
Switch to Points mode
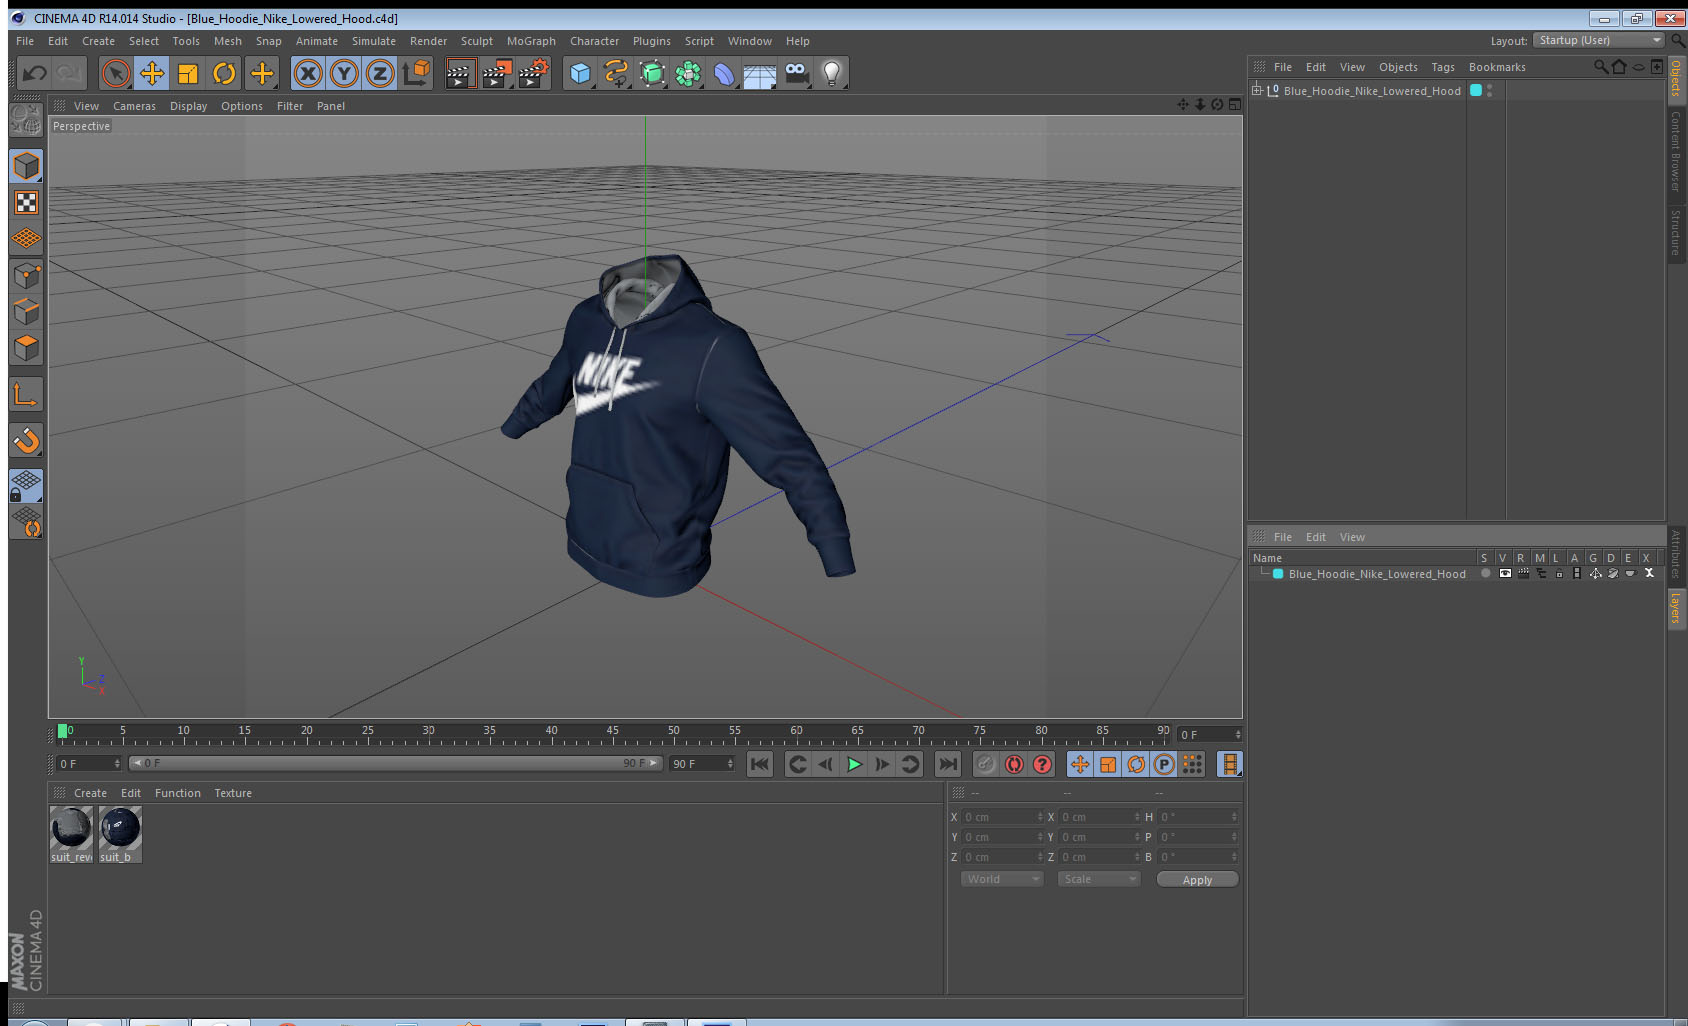[x=26, y=275]
